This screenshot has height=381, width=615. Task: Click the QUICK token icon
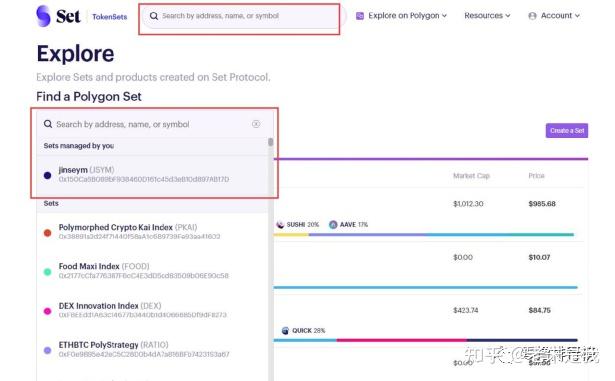tap(286, 330)
